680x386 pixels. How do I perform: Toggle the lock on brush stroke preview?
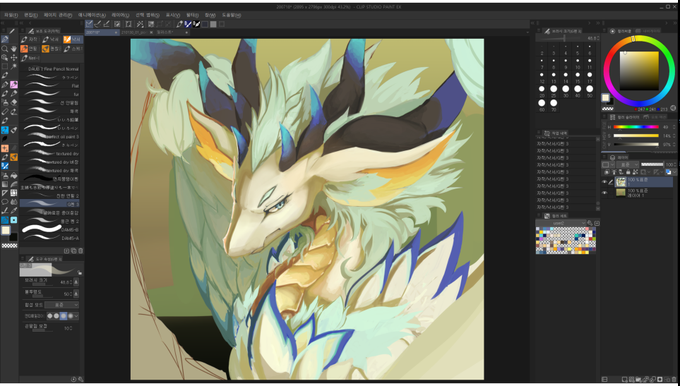click(79, 272)
